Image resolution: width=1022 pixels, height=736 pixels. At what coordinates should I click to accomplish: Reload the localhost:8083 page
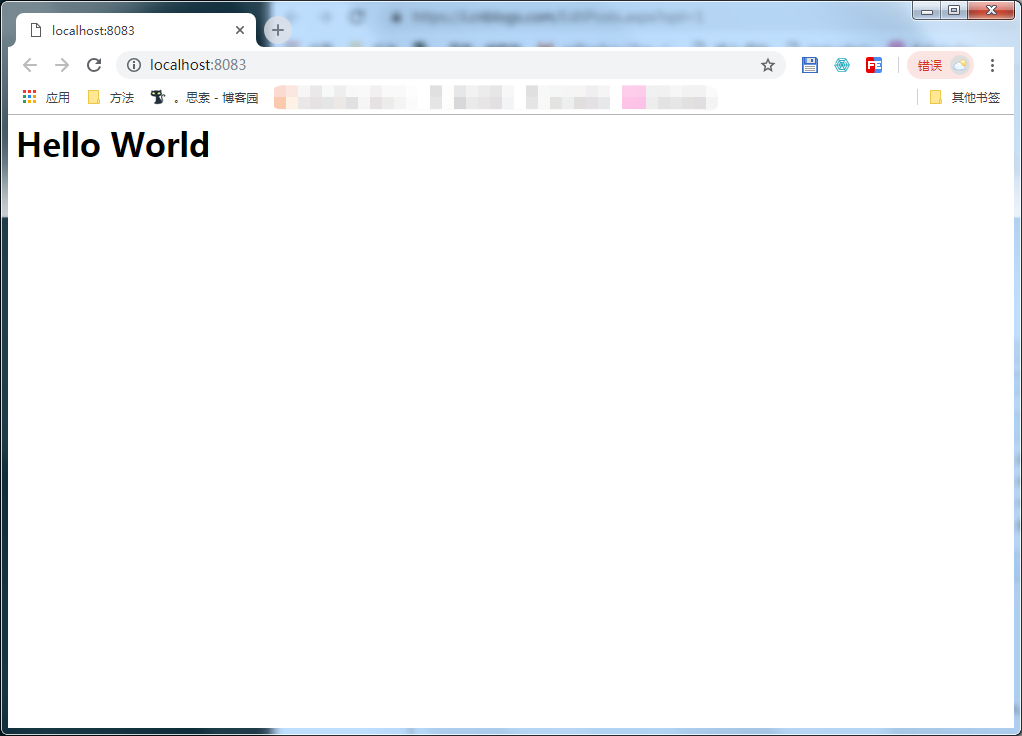click(95, 65)
